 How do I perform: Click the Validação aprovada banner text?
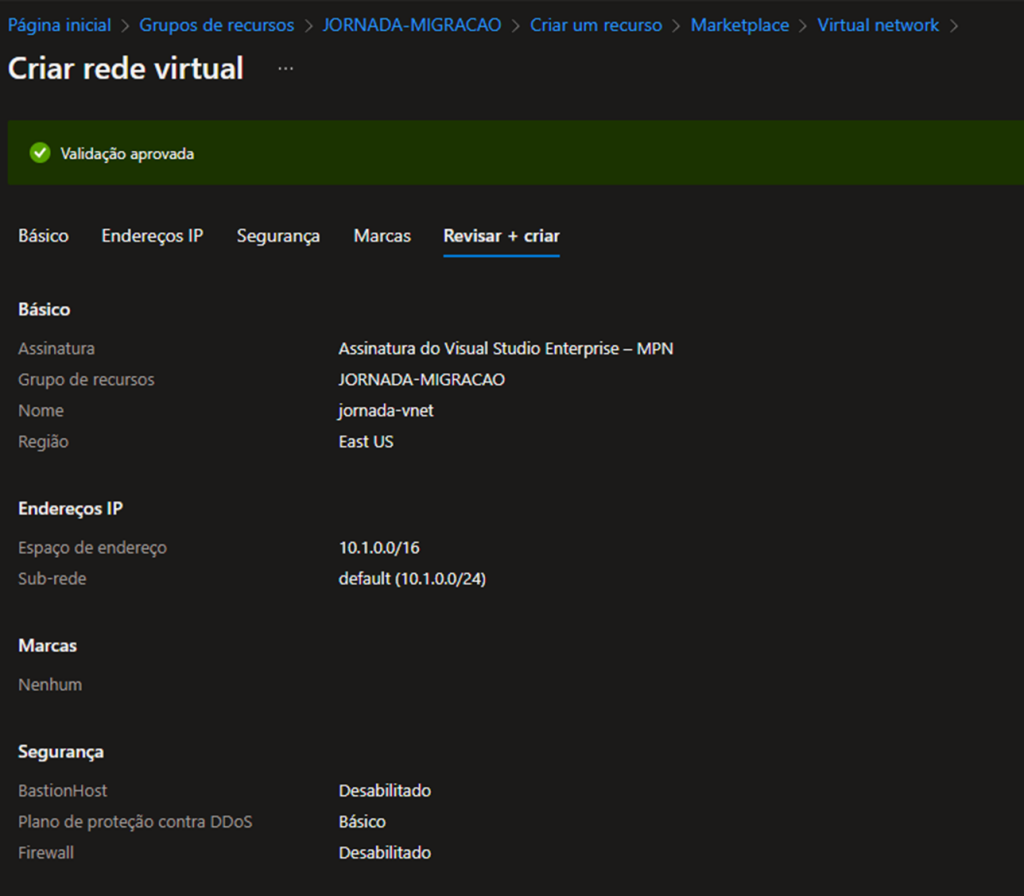pyautogui.click(x=127, y=154)
